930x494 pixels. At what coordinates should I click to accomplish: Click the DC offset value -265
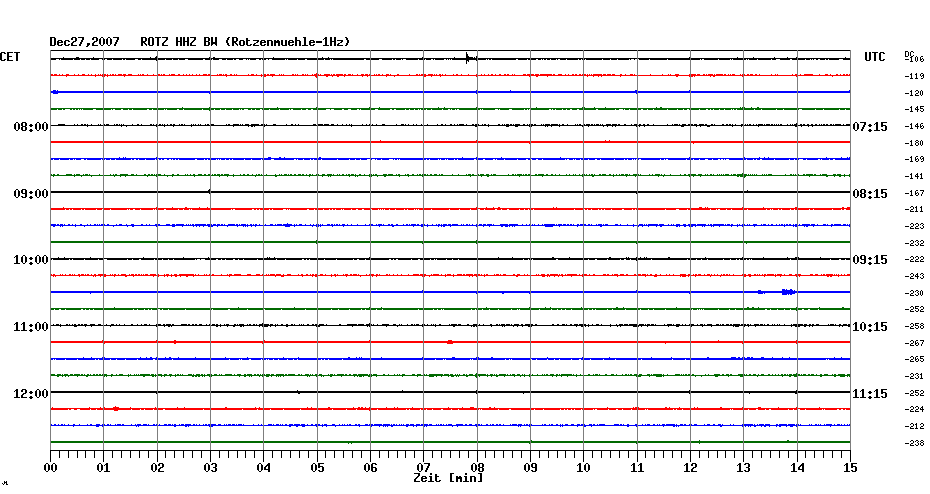[915, 359]
